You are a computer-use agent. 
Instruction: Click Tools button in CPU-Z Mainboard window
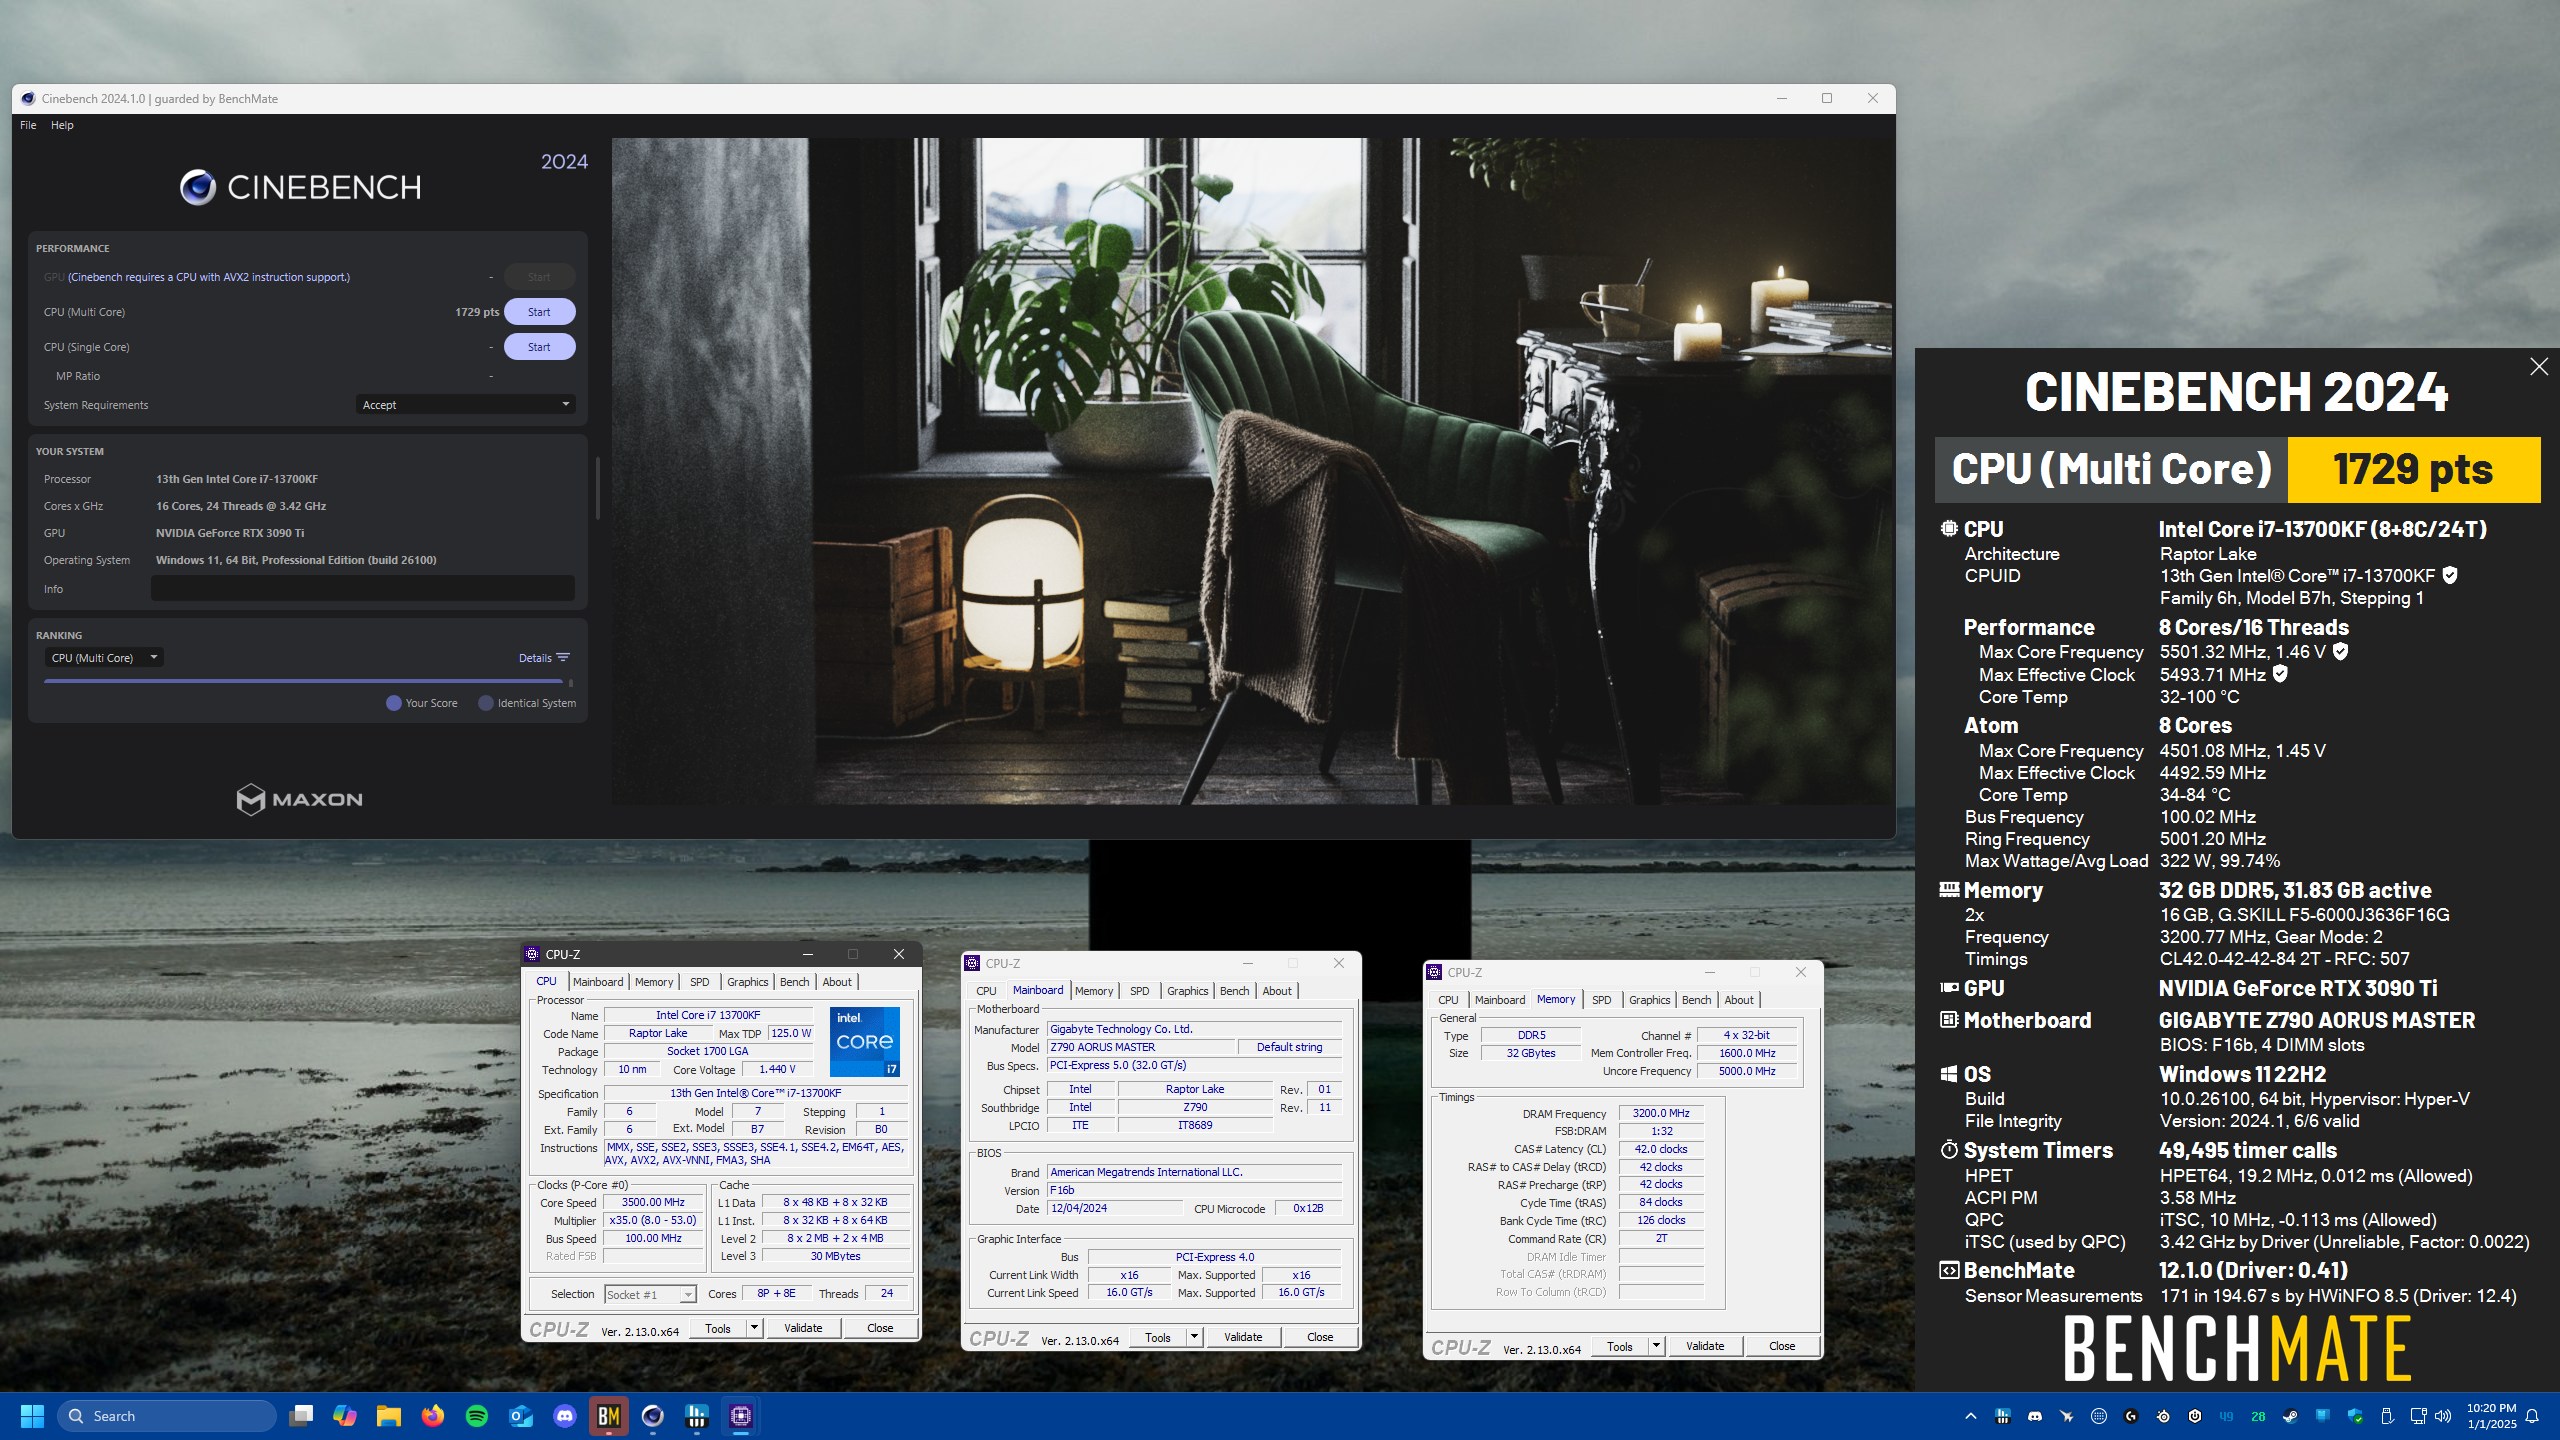1158,1337
